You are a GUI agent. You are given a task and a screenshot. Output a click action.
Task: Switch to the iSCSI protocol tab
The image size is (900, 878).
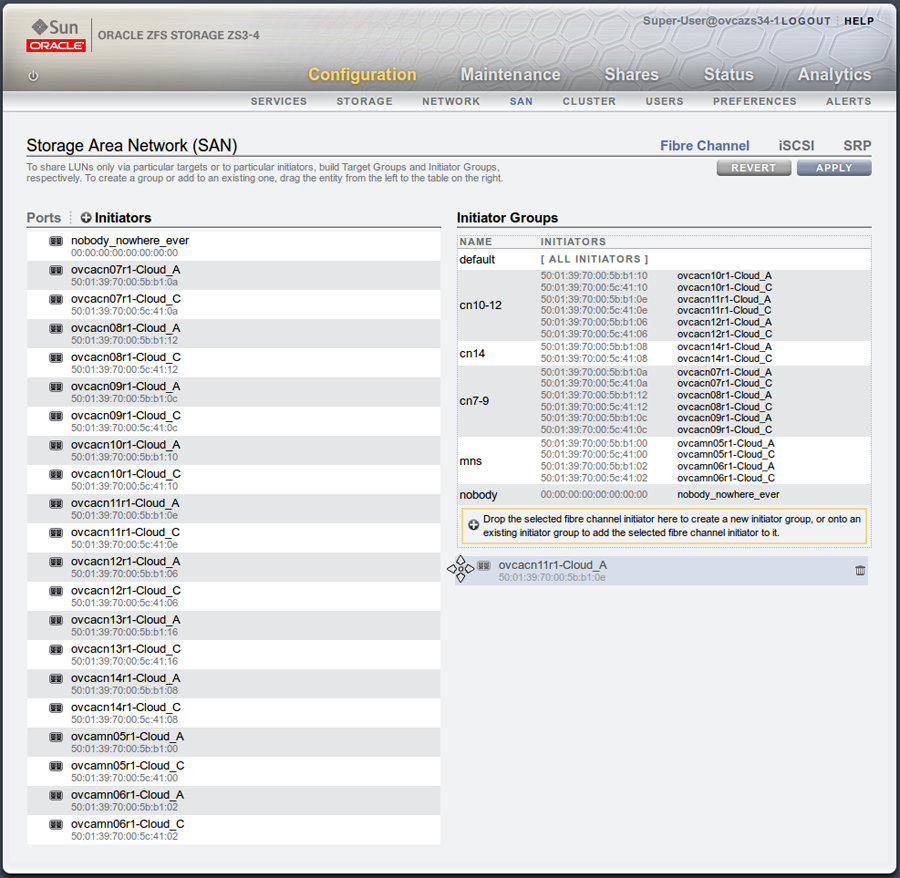[x=796, y=145]
